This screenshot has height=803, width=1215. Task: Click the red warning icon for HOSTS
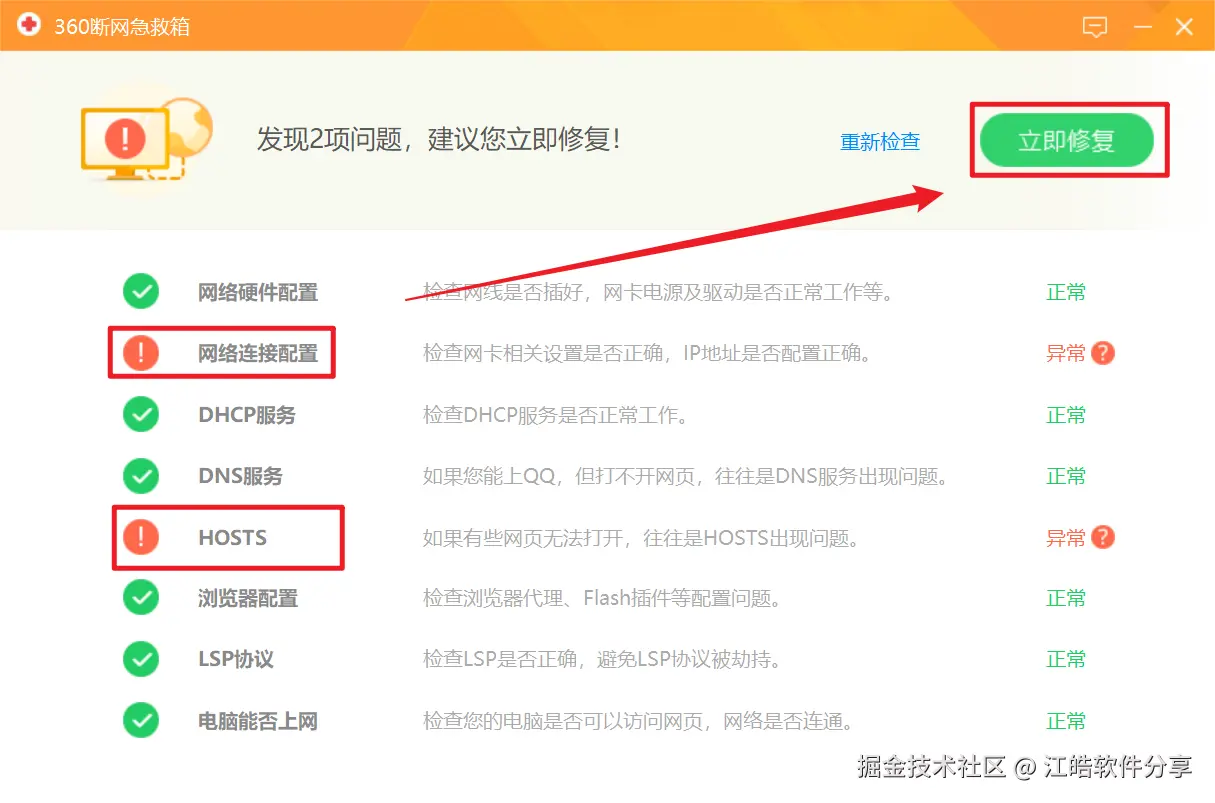(141, 538)
